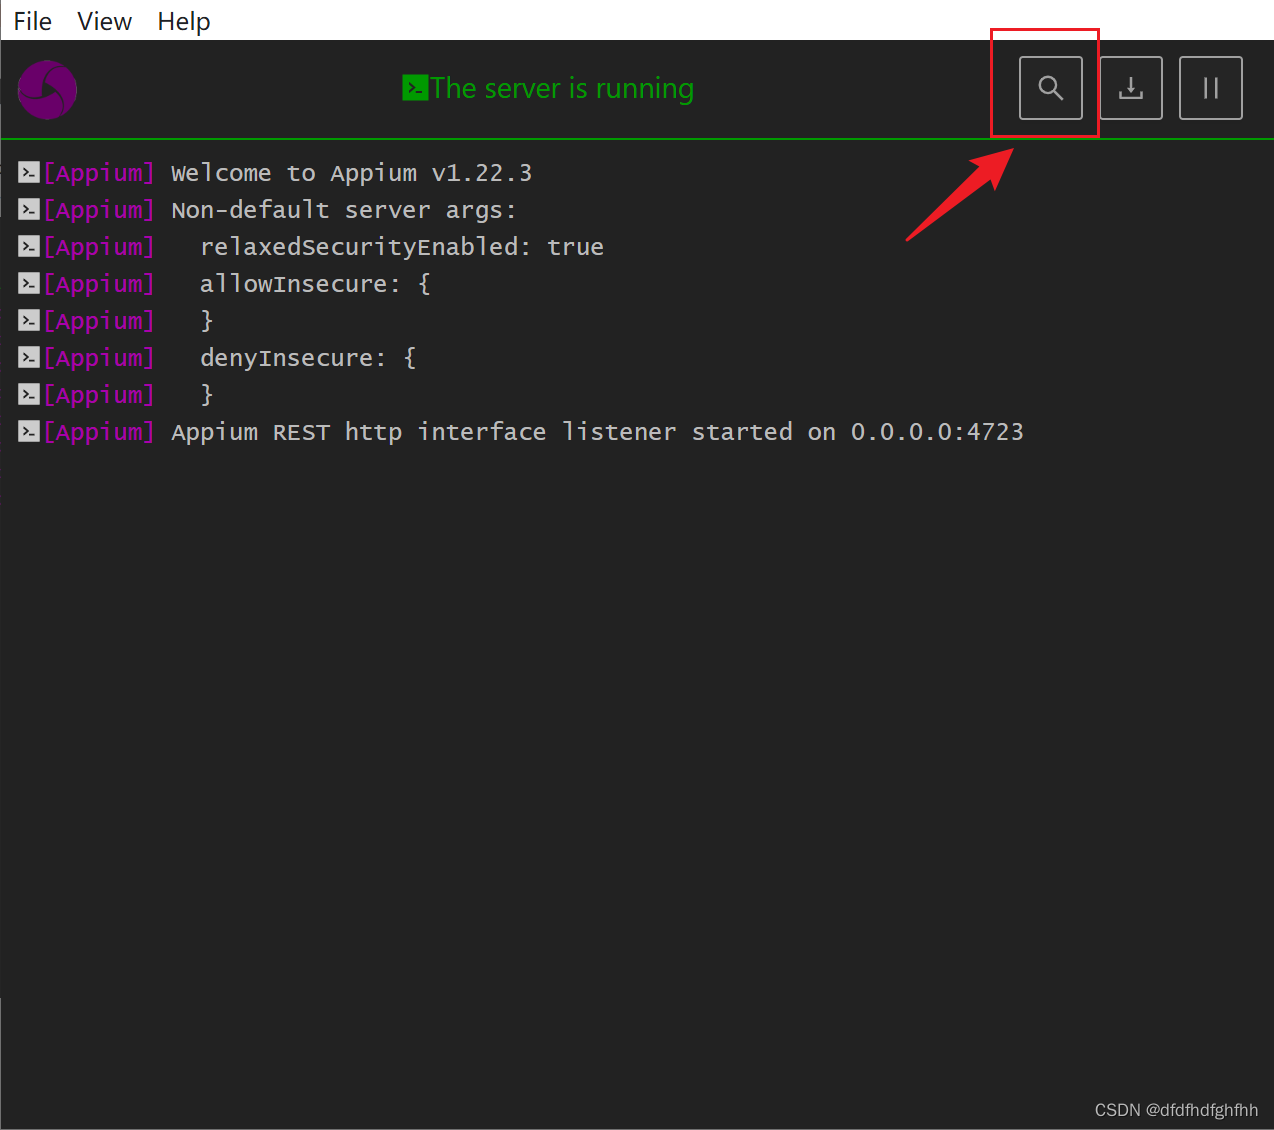Open the File menu
Image resolution: width=1274 pixels, height=1130 pixels.
tap(31, 21)
